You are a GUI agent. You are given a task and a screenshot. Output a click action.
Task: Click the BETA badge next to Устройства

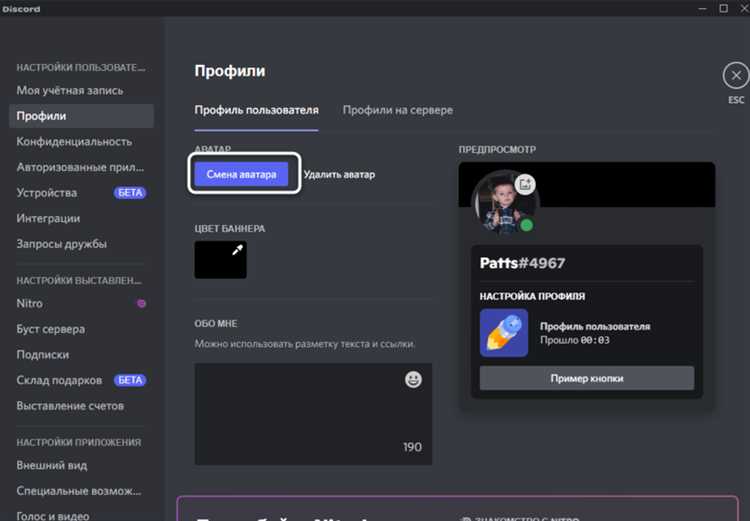click(x=130, y=193)
